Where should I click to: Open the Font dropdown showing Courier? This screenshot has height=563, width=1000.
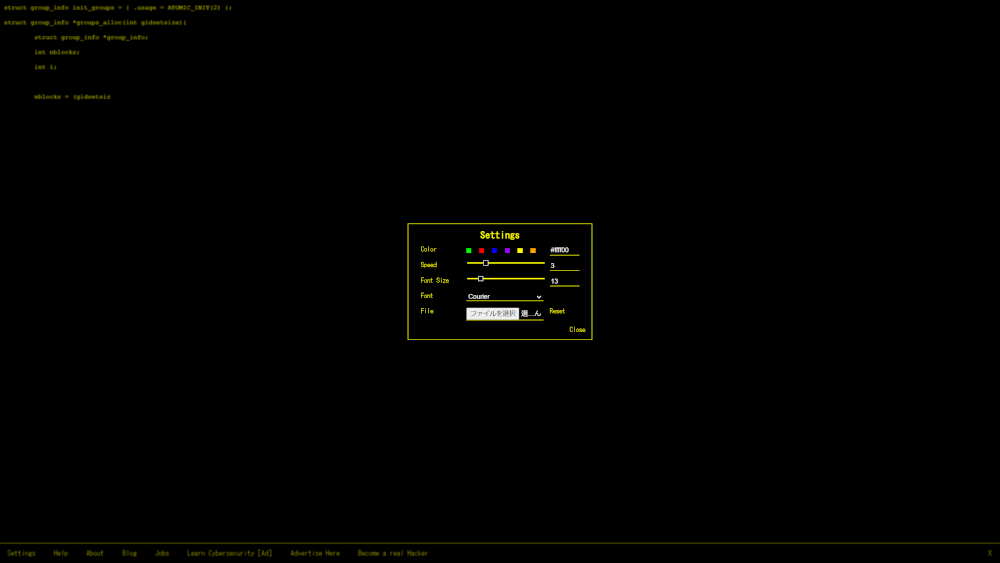[x=505, y=297]
